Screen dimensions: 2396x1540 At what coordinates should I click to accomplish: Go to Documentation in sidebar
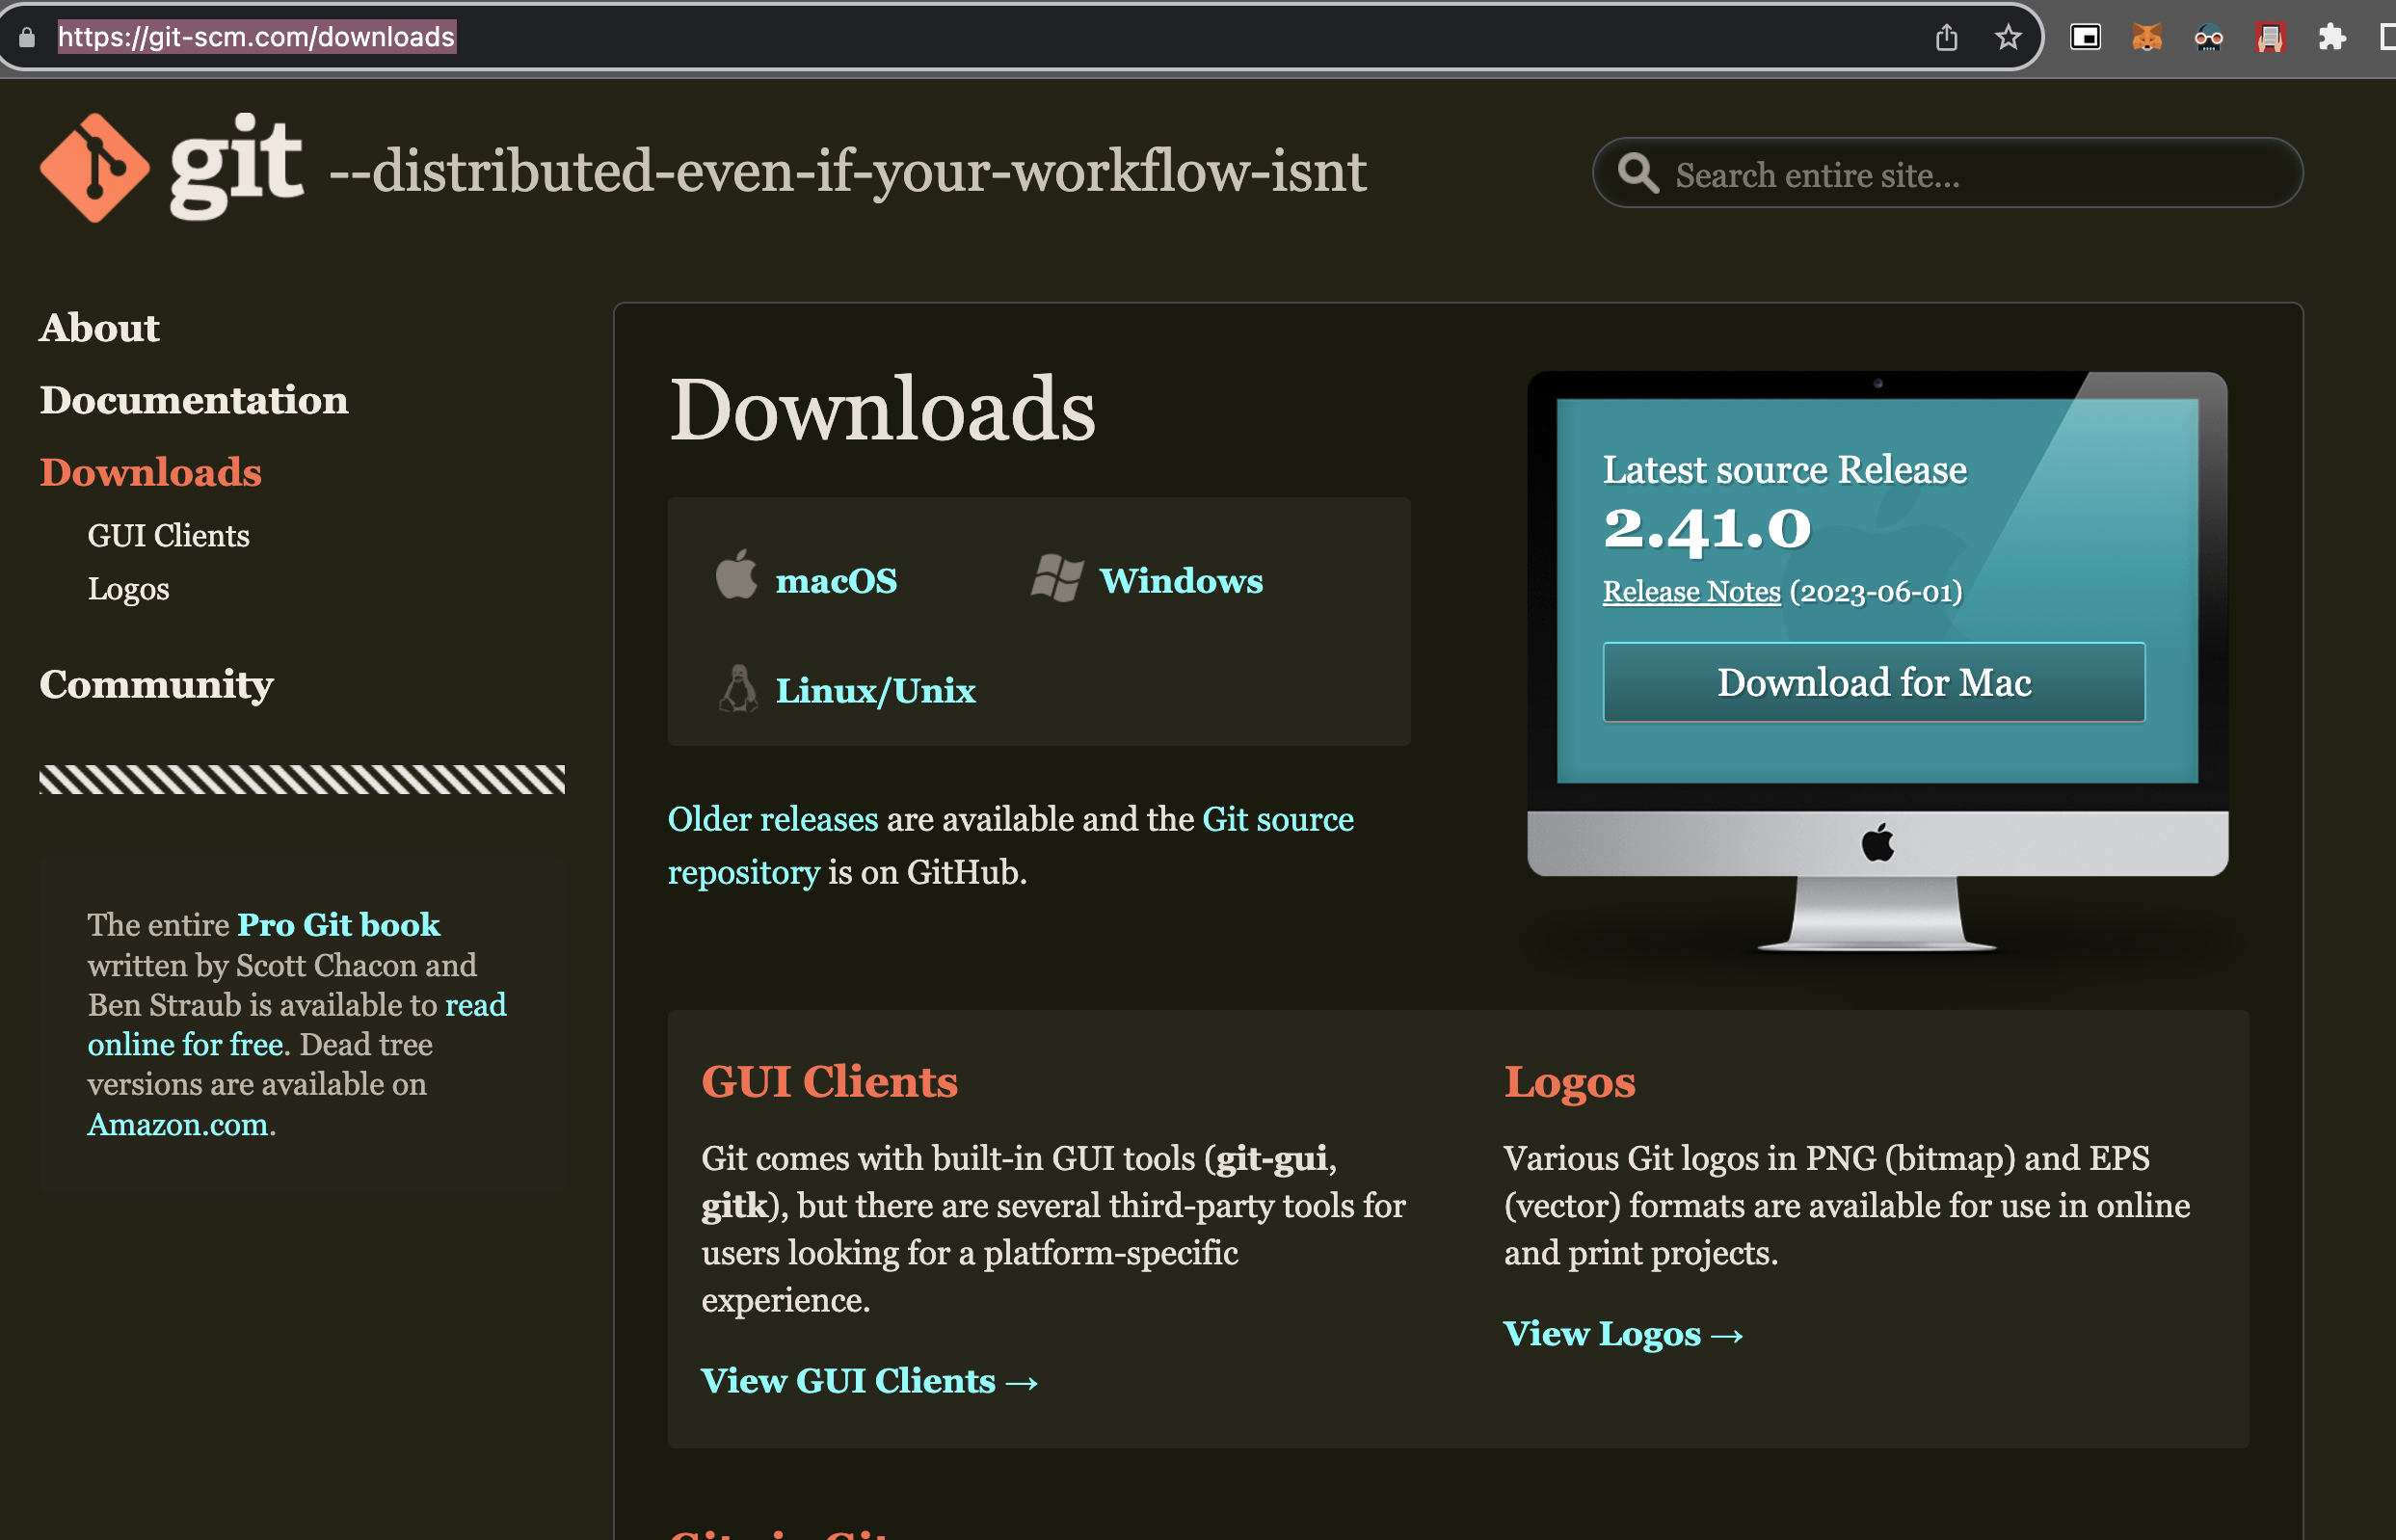click(194, 400)
